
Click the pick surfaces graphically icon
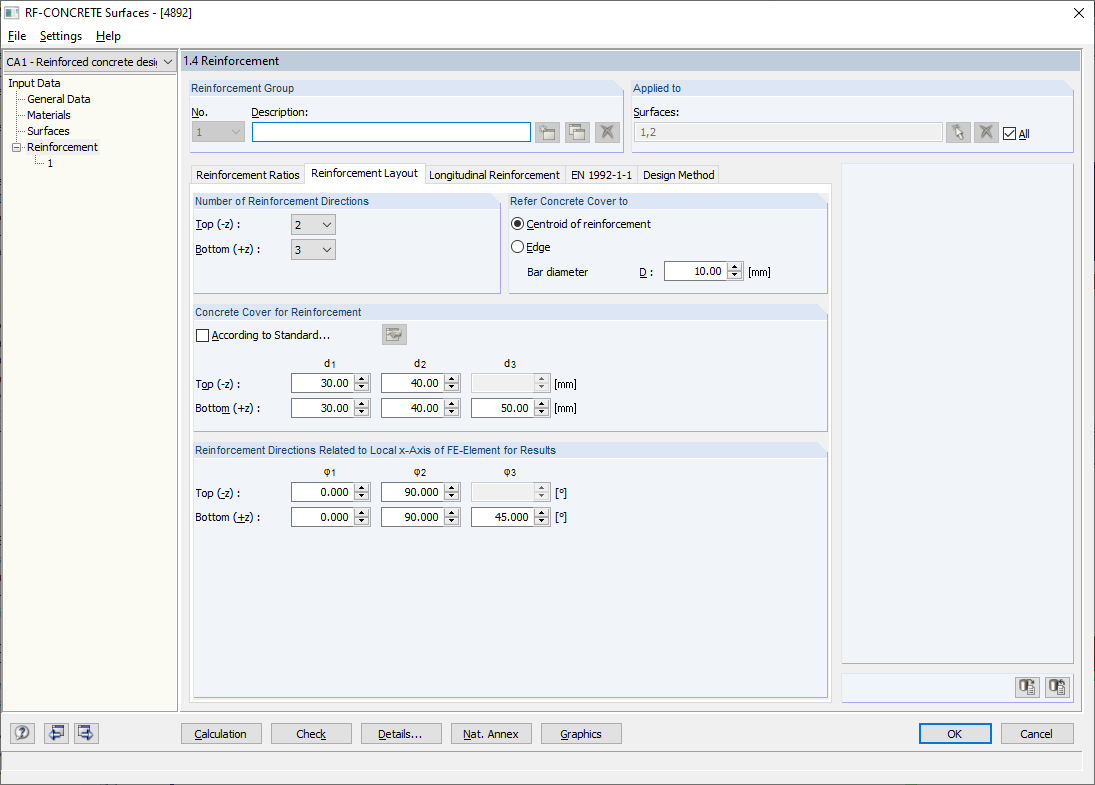coord(958,132)
